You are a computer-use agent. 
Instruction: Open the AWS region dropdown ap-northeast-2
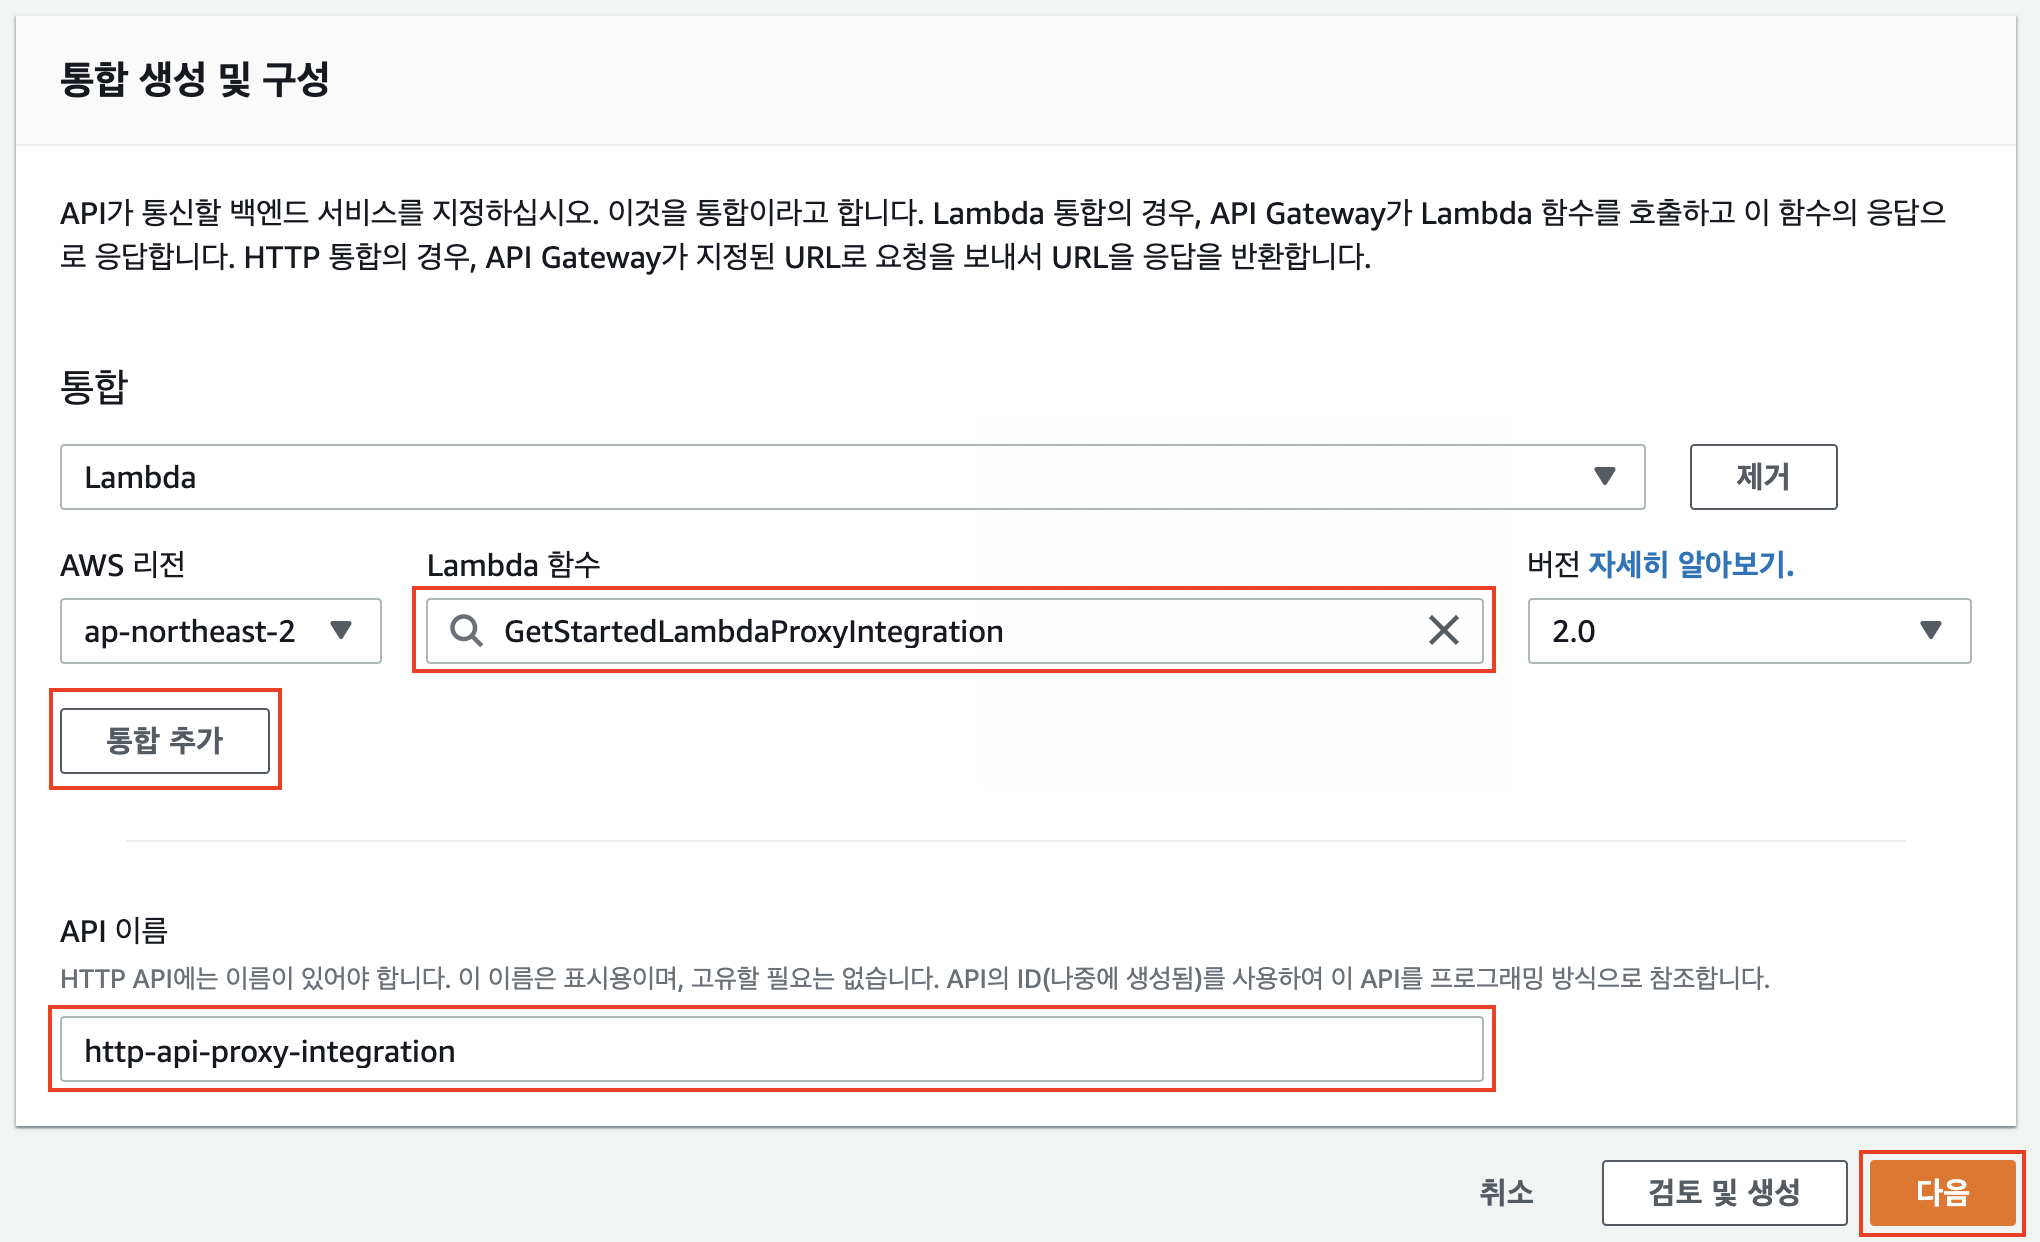pyautogui.click(x=221, y=631)
